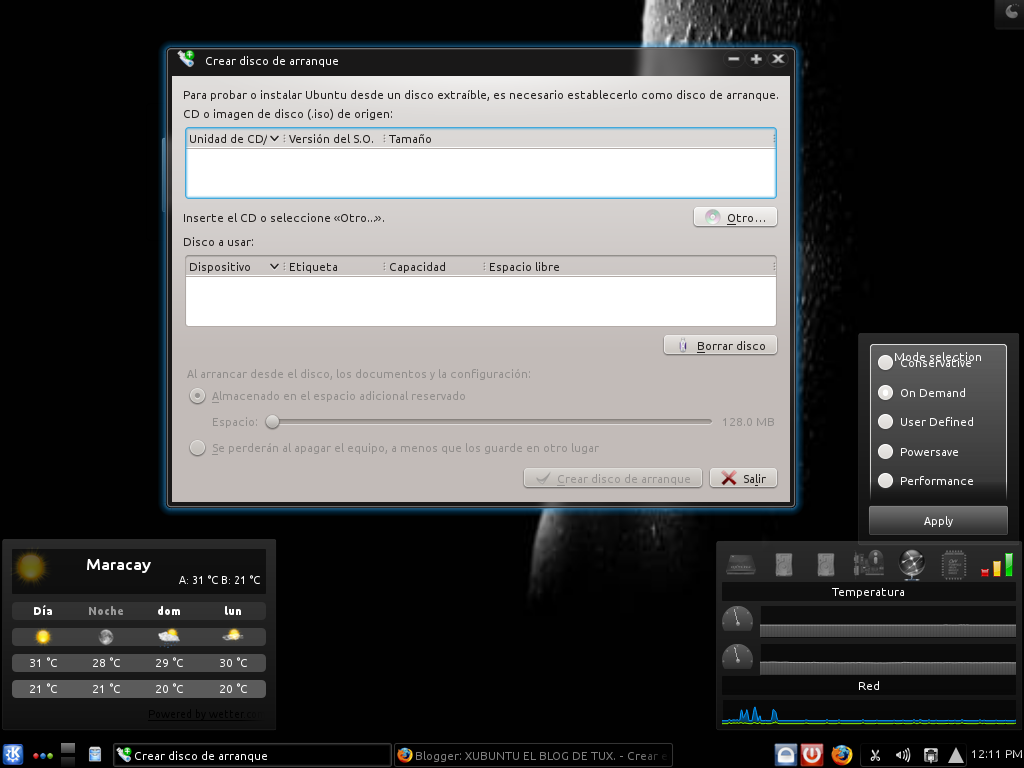Select the Performance CPU mode
Screen dimensions: 1024x768
click(x=885, y=481)
